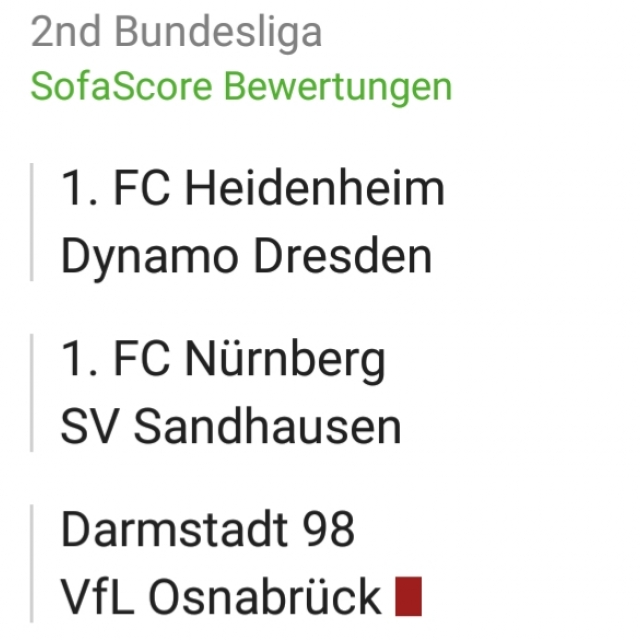Click divider bar left of Nürnberg match
640x640 pixels.
[32, 393]
